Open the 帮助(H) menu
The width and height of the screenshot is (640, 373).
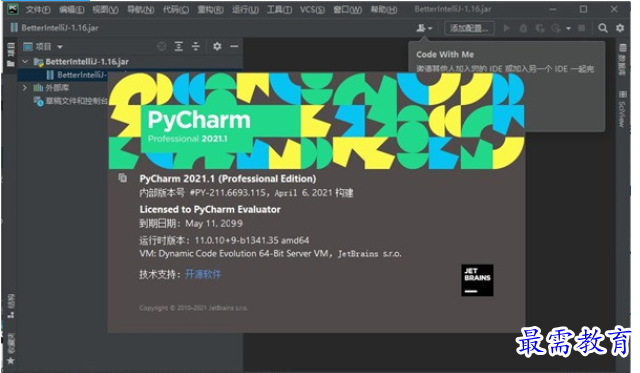pos(384,9)
